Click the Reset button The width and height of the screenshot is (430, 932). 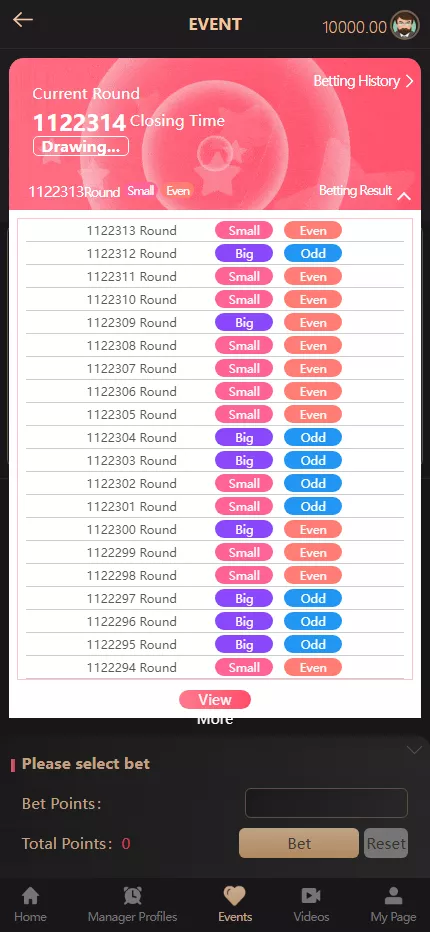click(x=386, y=843)
